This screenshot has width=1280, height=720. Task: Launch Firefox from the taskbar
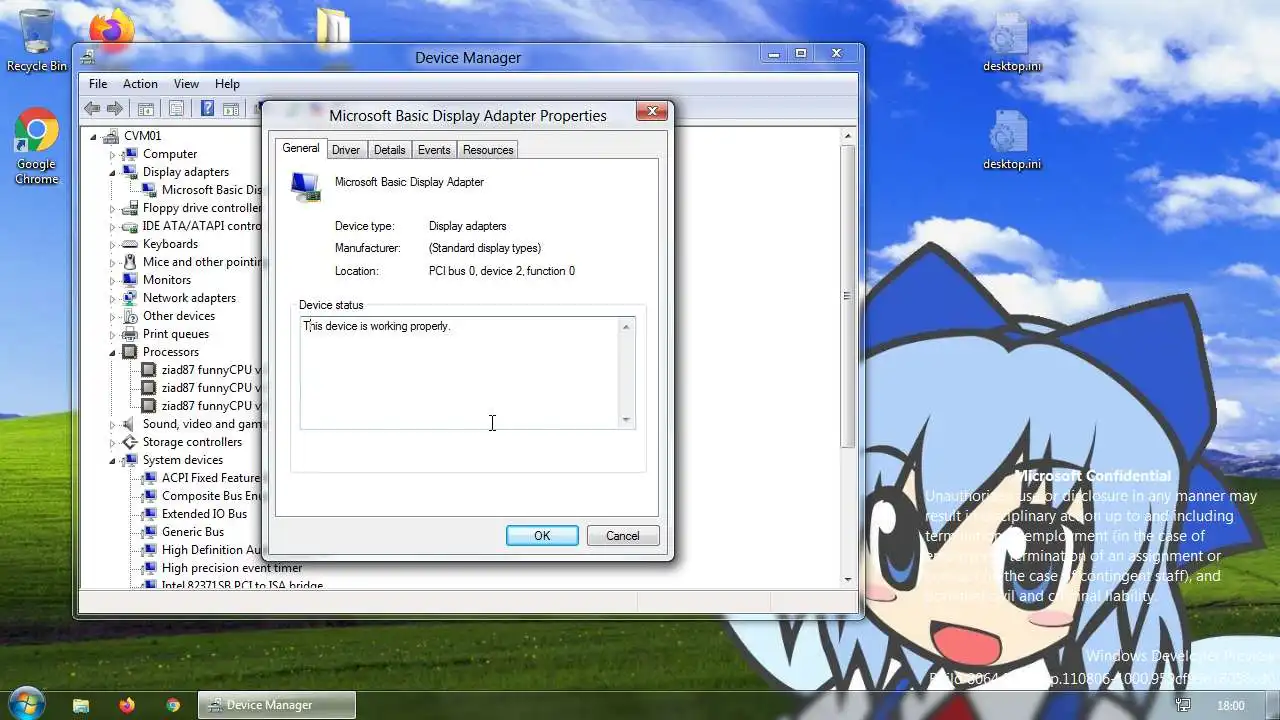[x=127, y=705]
